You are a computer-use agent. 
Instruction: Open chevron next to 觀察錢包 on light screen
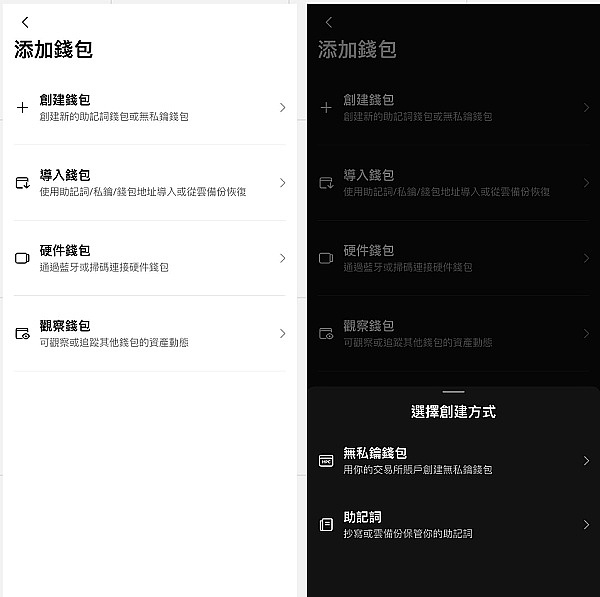tap(282, 333)
